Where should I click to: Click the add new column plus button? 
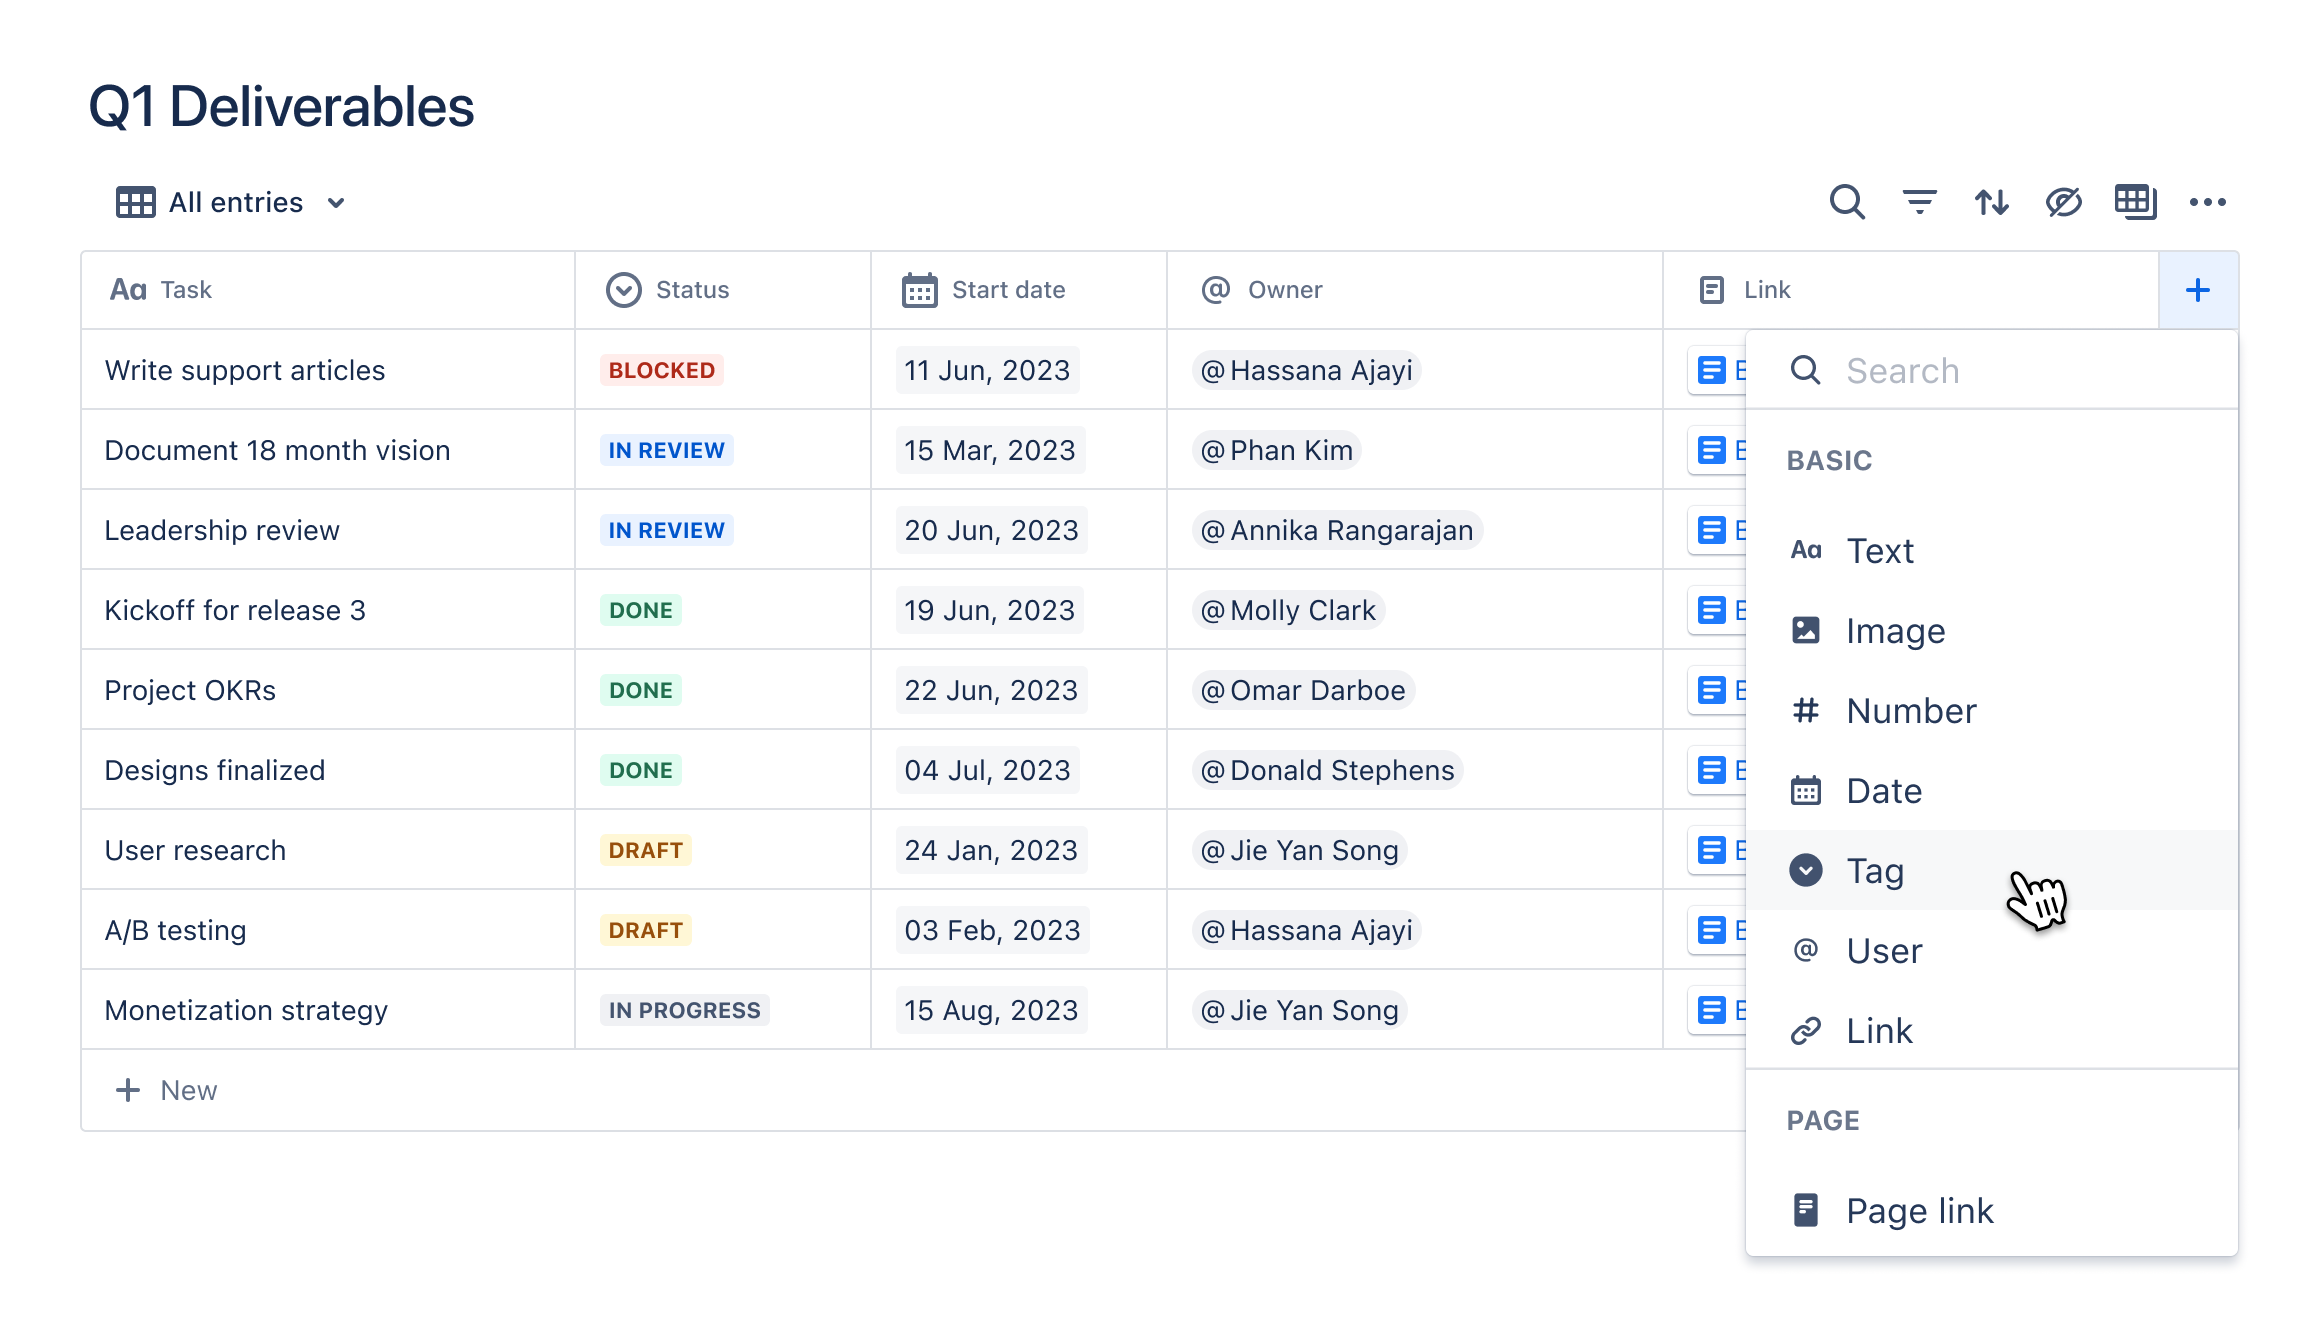pyautogui.click(x=2196, y=290)
